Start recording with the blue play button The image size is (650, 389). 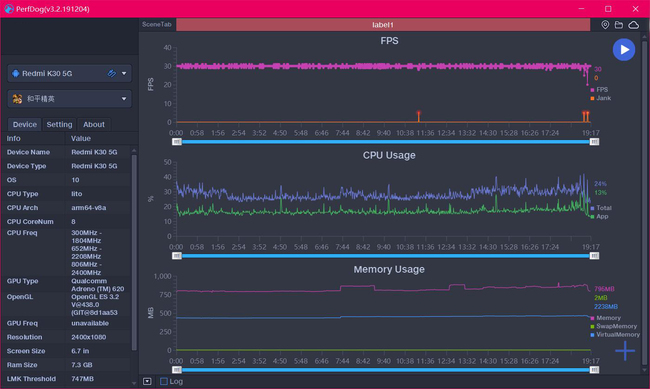(624, 50)
